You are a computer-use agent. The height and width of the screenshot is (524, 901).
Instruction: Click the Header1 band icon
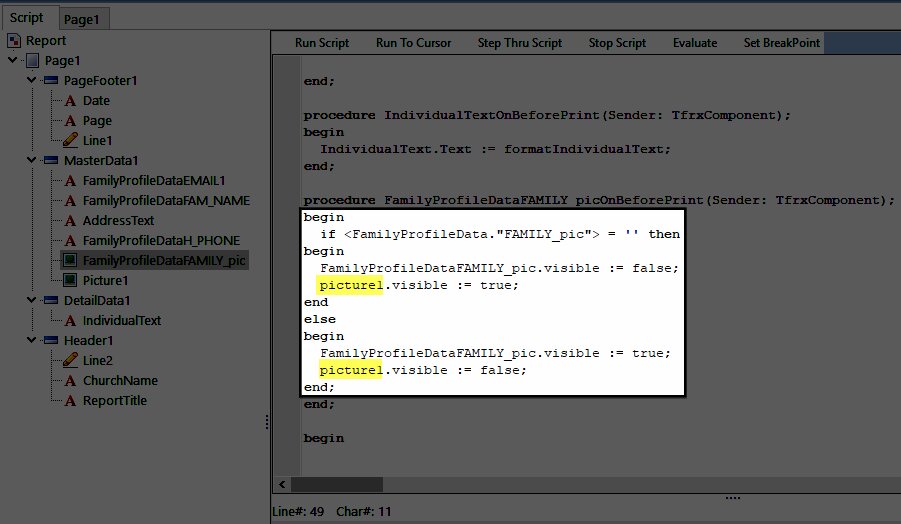[x=51, y=341]
